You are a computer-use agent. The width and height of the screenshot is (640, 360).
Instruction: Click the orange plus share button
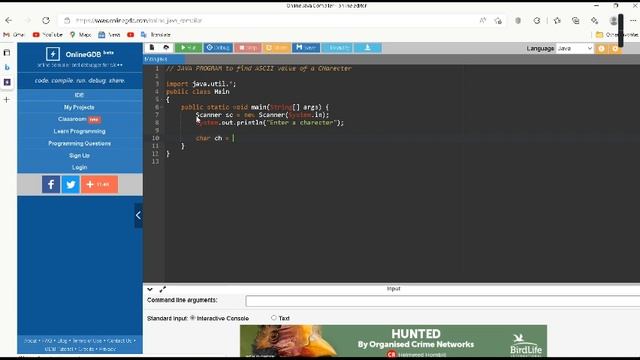(99, 184)
